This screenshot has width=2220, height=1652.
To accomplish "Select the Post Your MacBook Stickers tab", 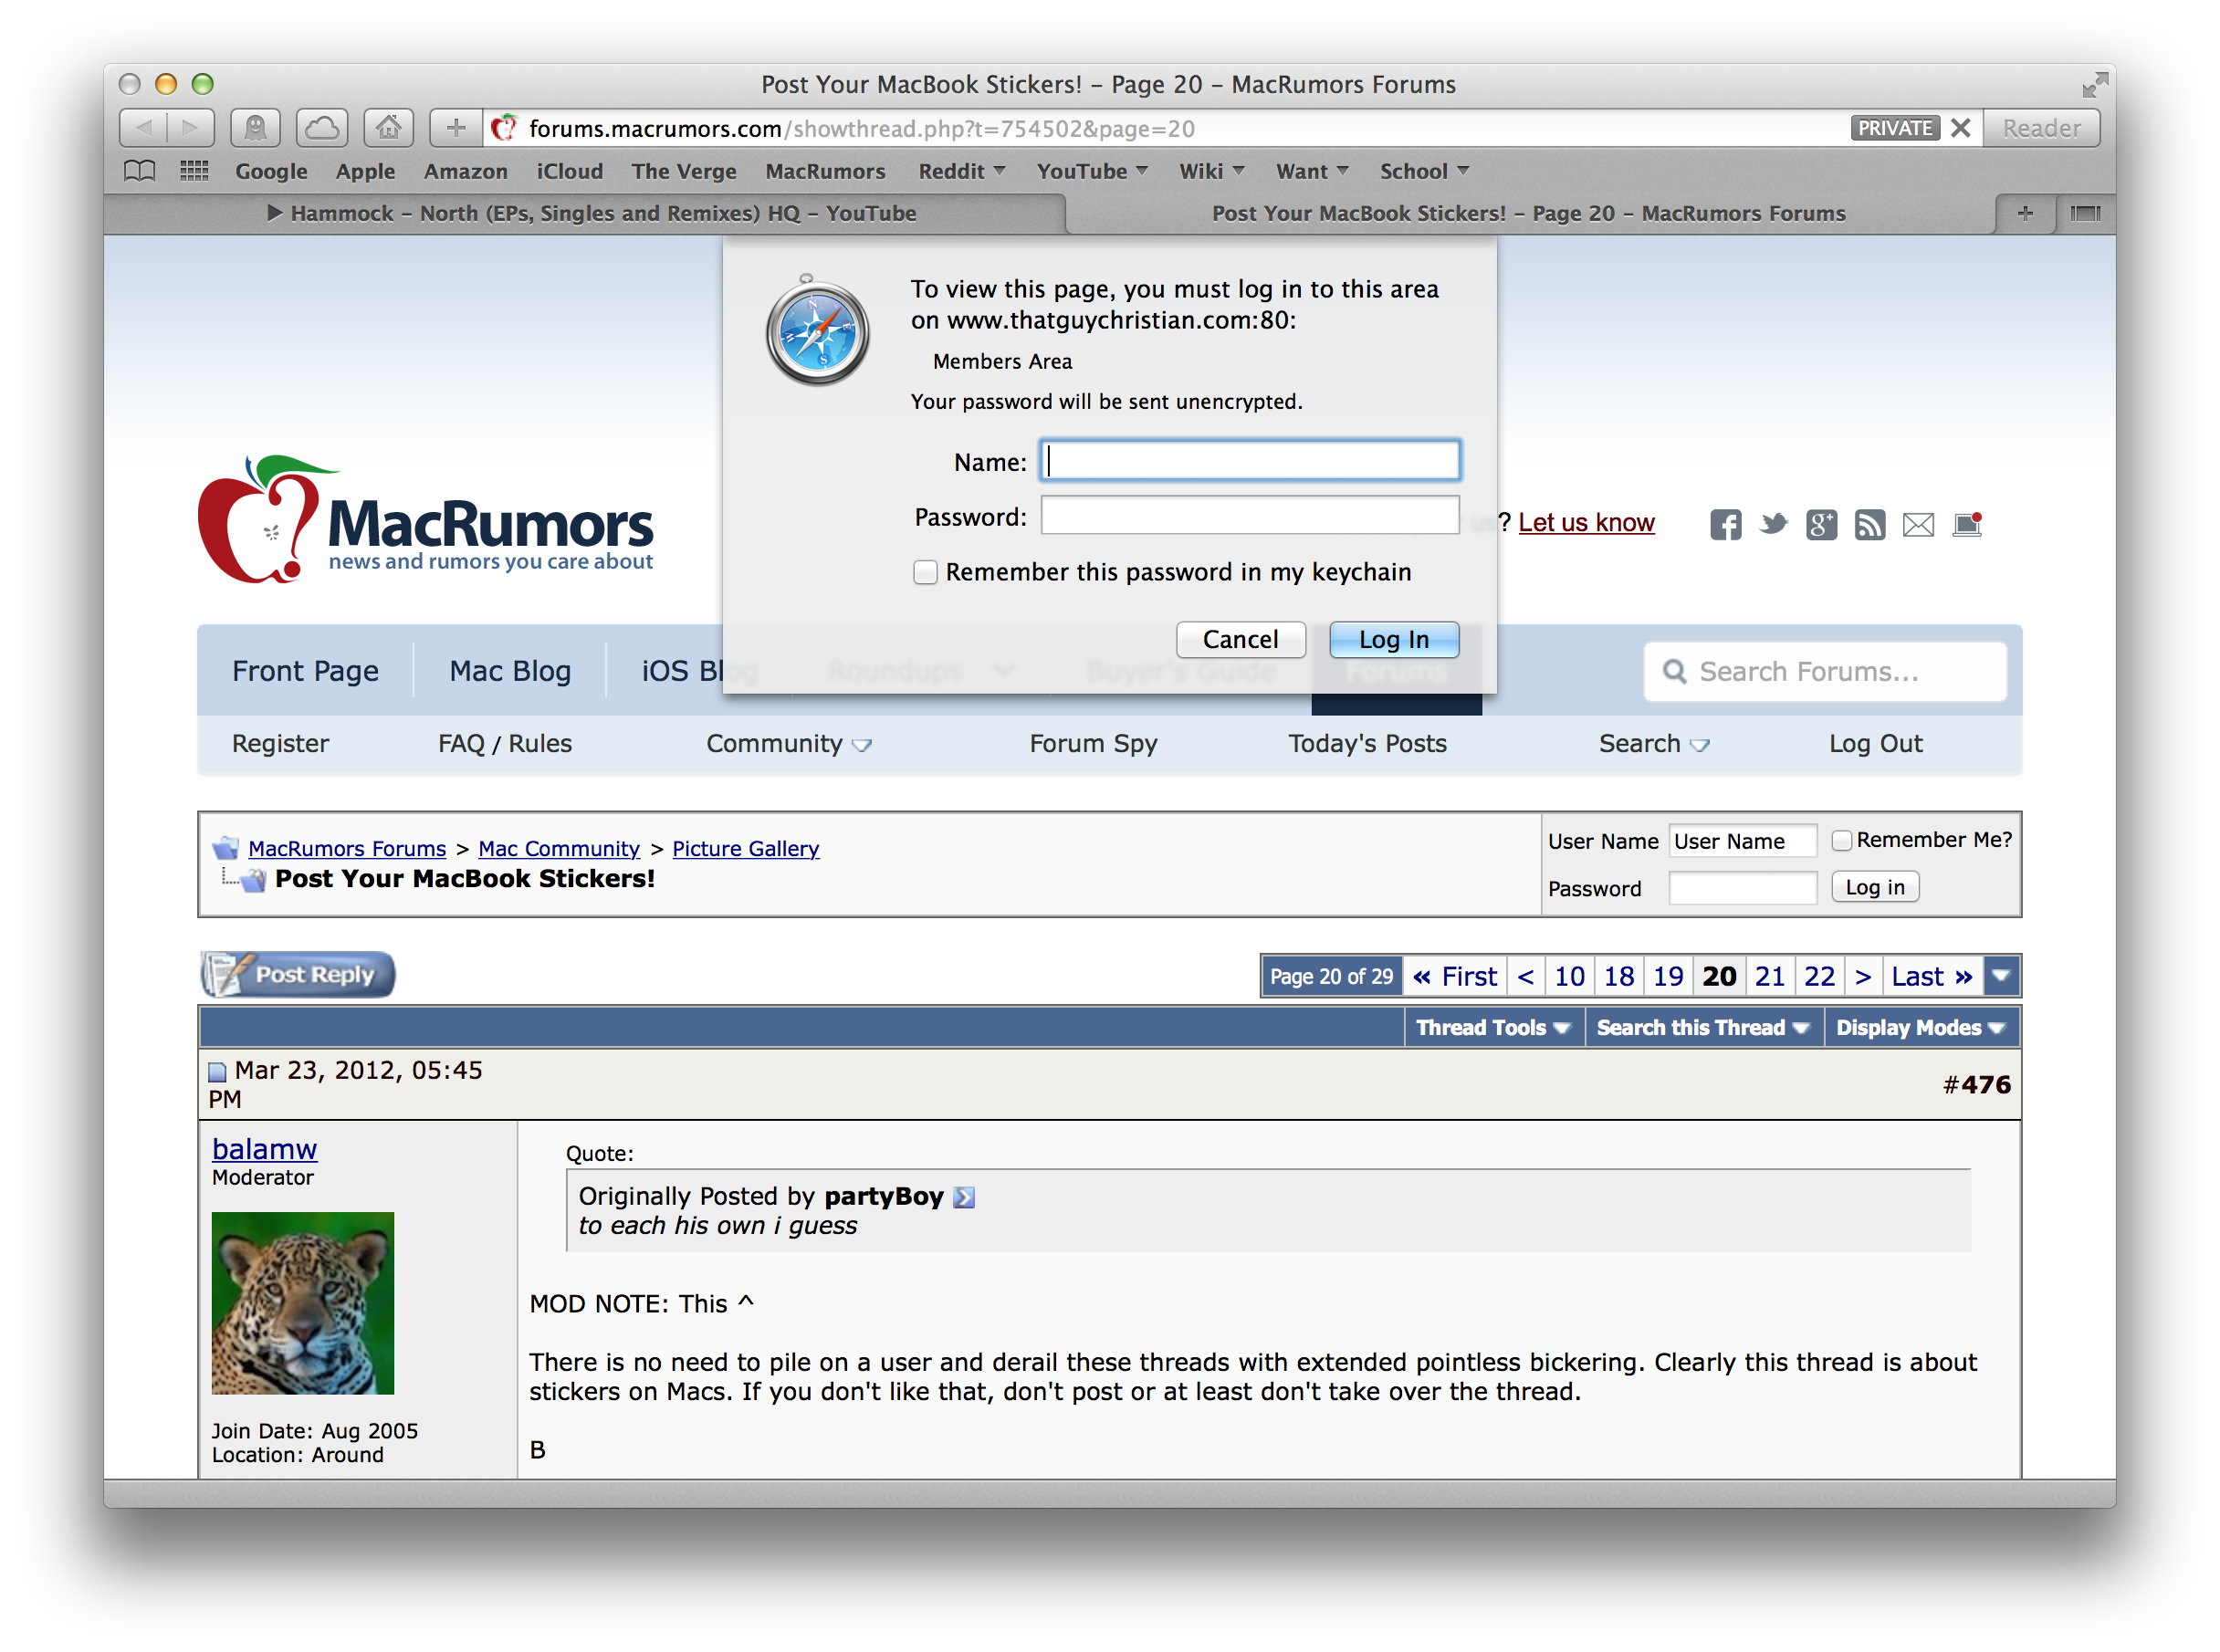I will [x=1528, y=213].
